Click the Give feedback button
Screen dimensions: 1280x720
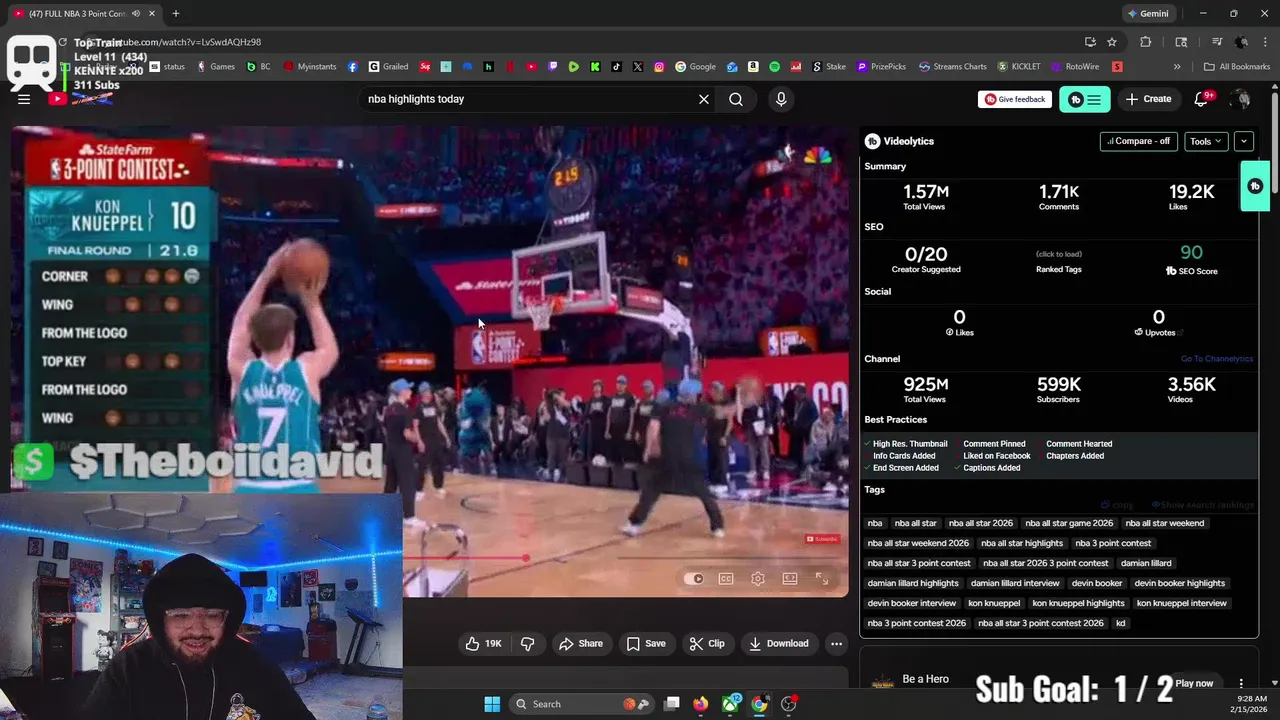[1015, 99]
